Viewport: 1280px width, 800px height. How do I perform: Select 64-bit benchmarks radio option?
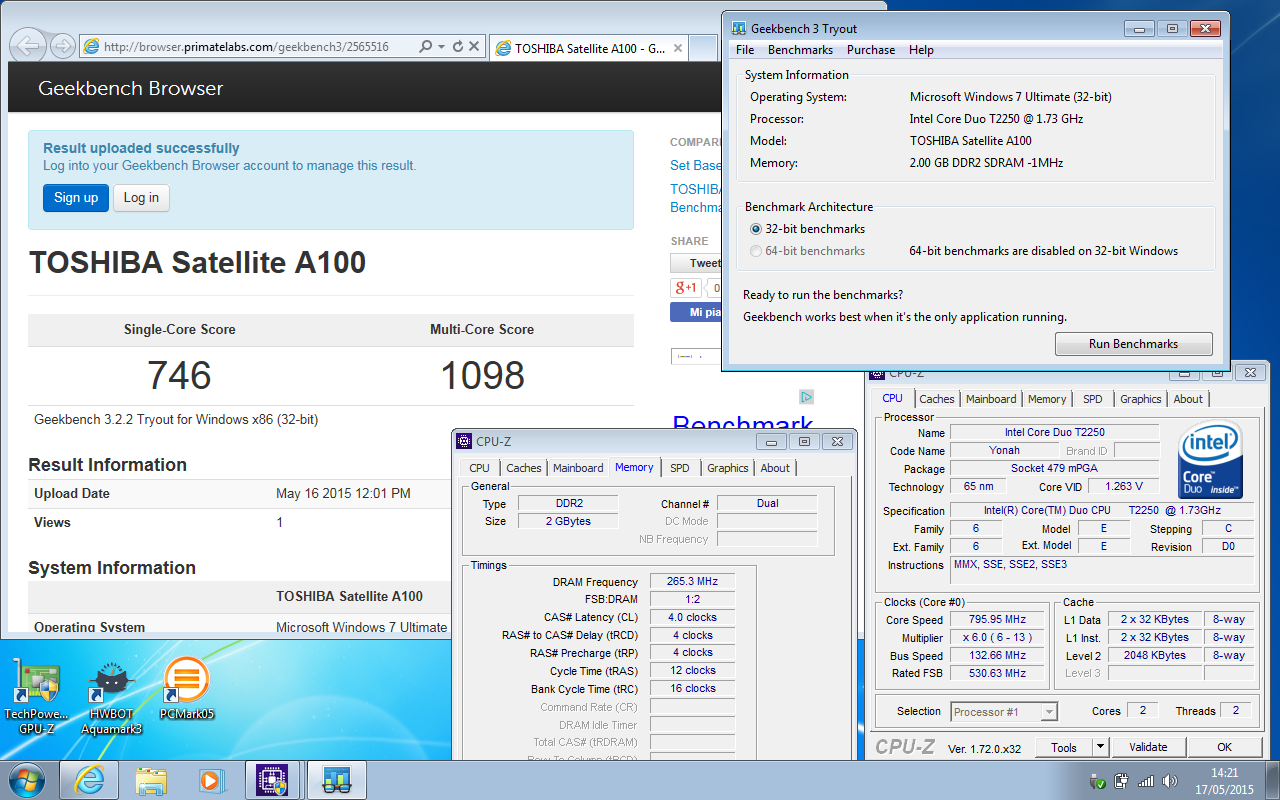point(755,251)
